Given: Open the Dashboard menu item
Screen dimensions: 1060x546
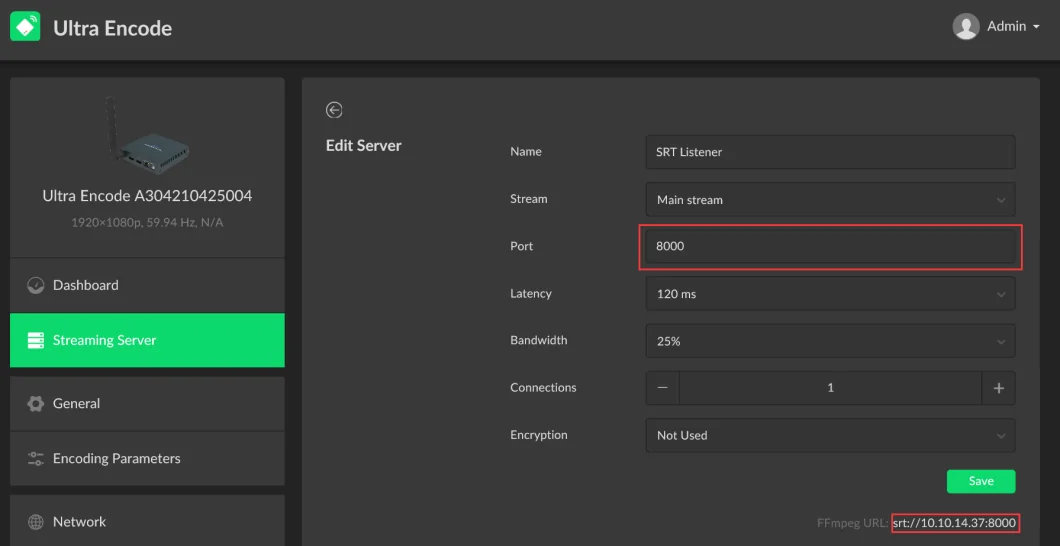Looking at the screenshot, I should pyautogui.click(x=147, y=285).
